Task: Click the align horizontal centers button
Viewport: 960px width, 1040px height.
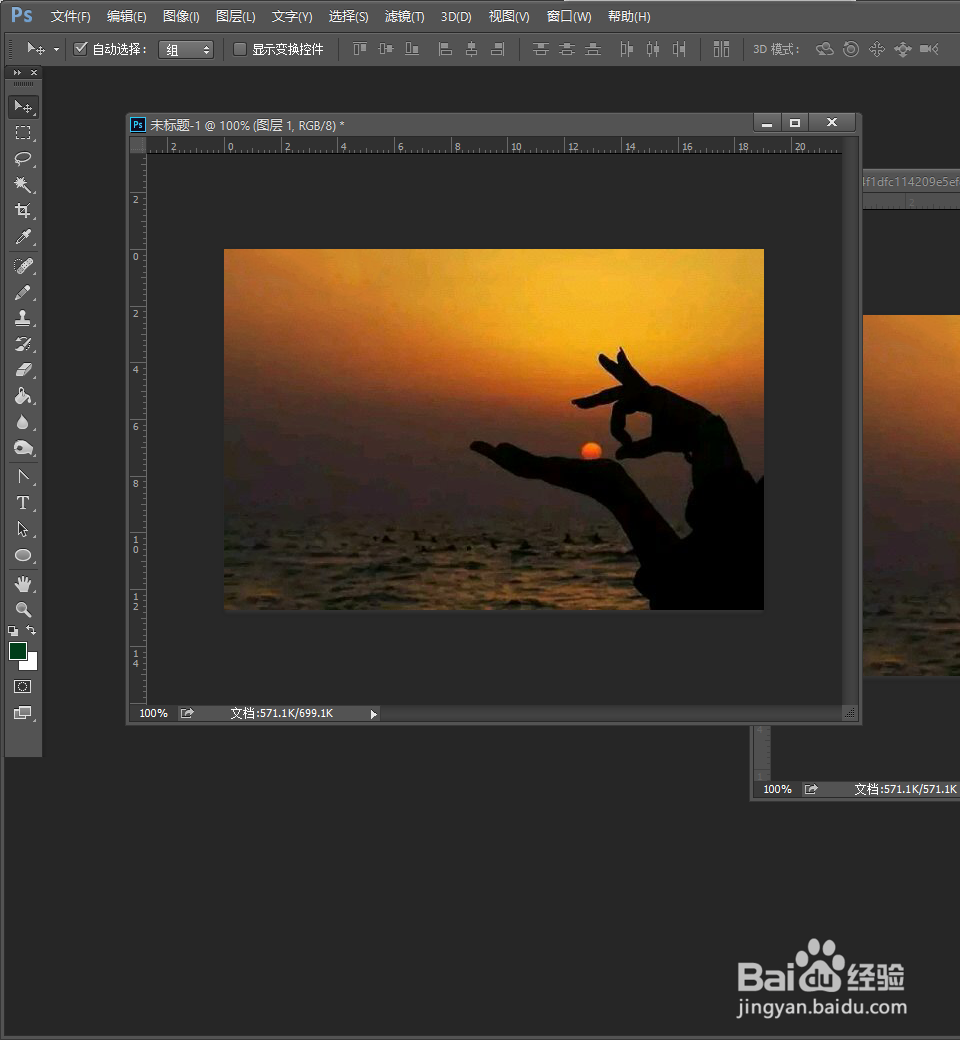Action: point(471,48)
